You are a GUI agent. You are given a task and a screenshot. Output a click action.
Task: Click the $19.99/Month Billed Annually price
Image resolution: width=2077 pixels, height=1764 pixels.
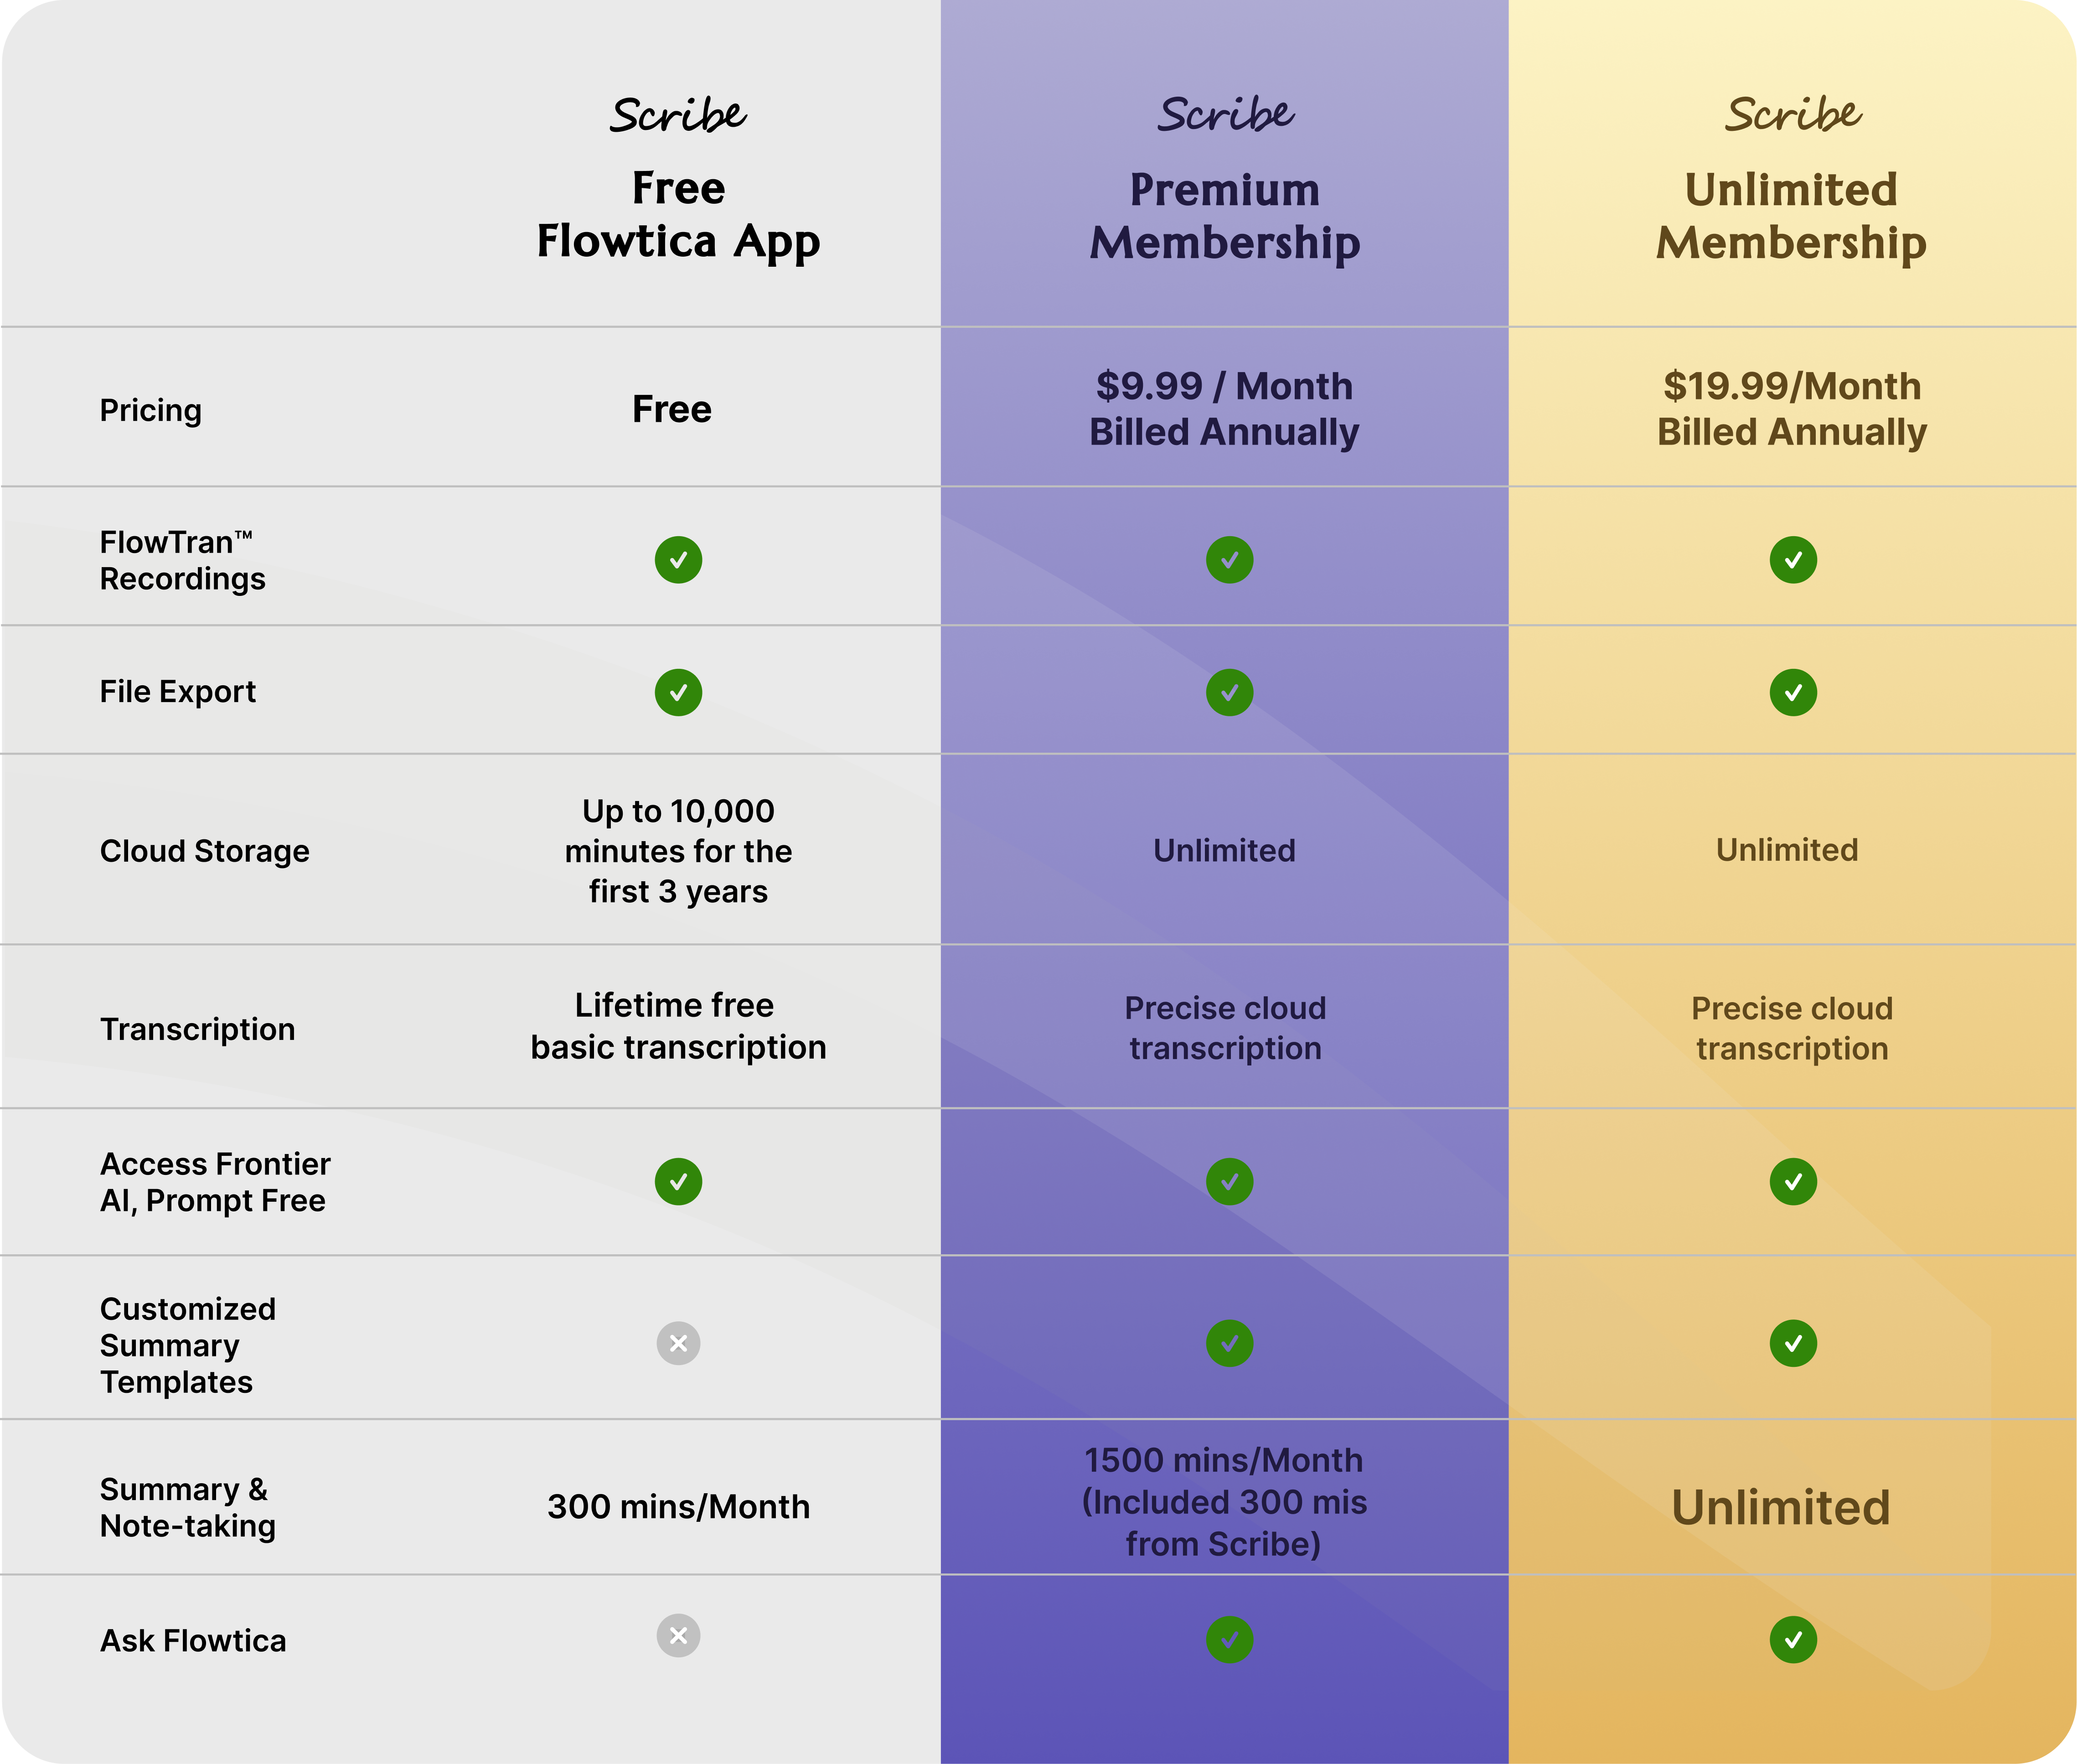coord(1791,409)
